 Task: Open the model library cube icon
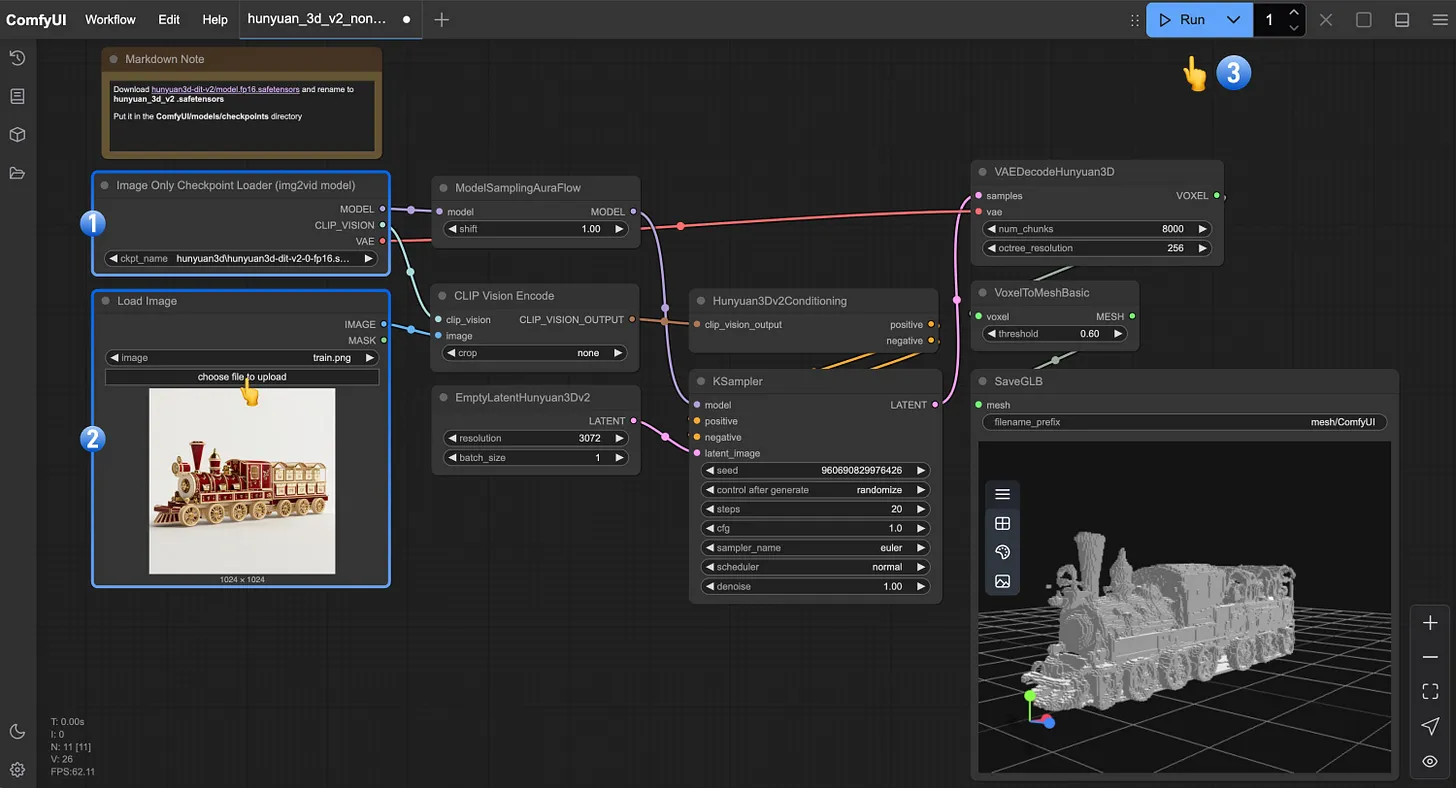(17, 135)
